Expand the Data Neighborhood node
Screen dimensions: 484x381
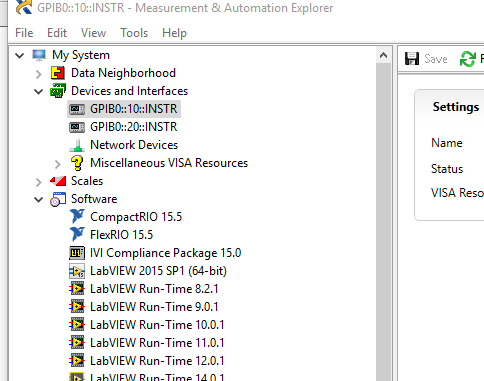pos(39,74)
